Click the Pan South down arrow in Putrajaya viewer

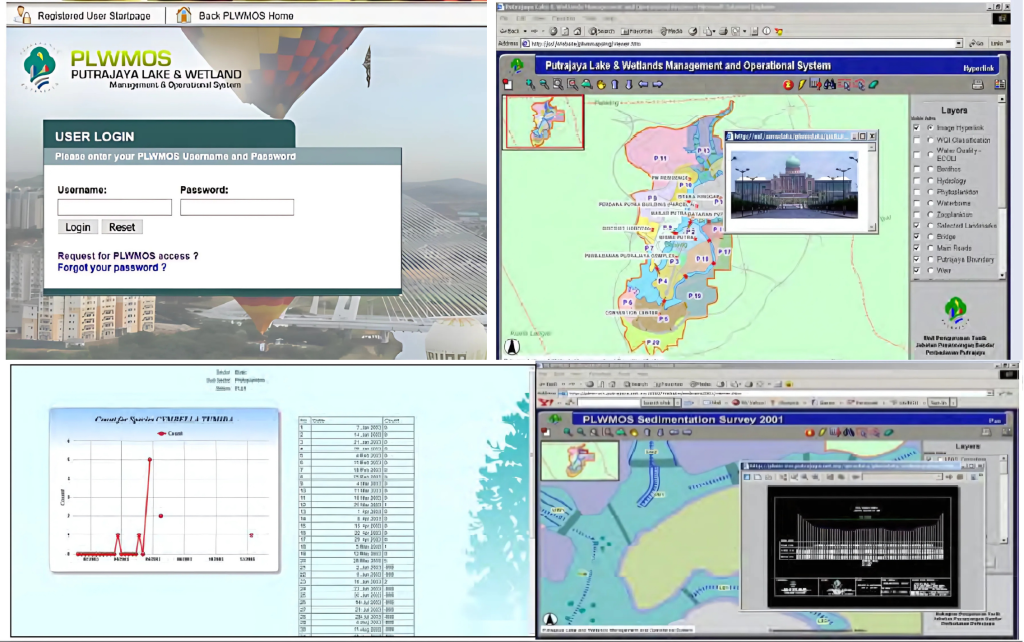(629, 84)
